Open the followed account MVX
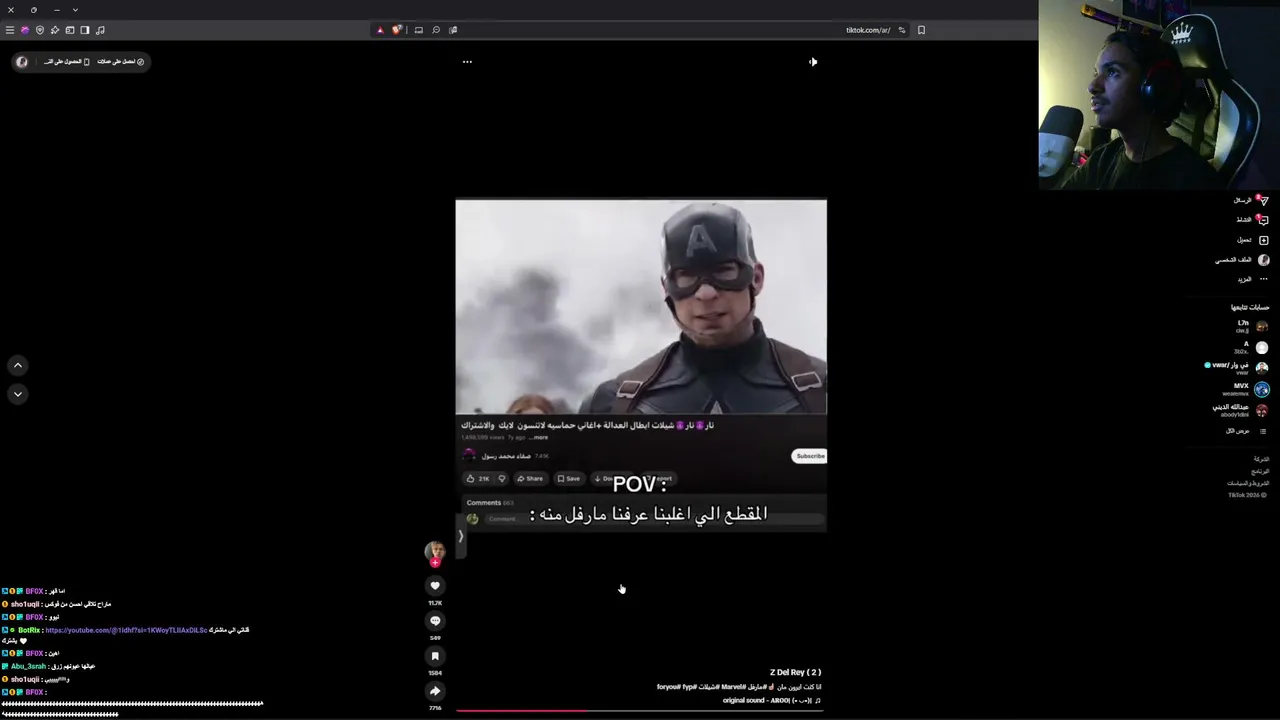This screenshot has width=1280, height=720. click(1246, 389)
